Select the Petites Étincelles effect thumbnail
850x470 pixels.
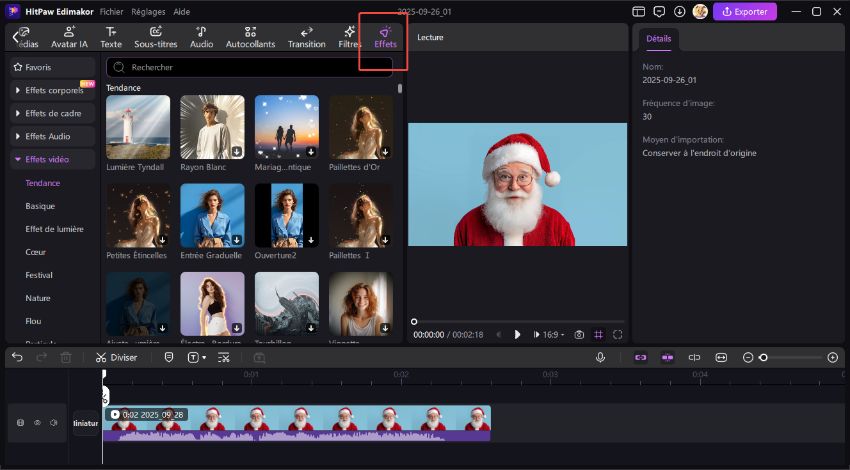[x=138, y=215]
